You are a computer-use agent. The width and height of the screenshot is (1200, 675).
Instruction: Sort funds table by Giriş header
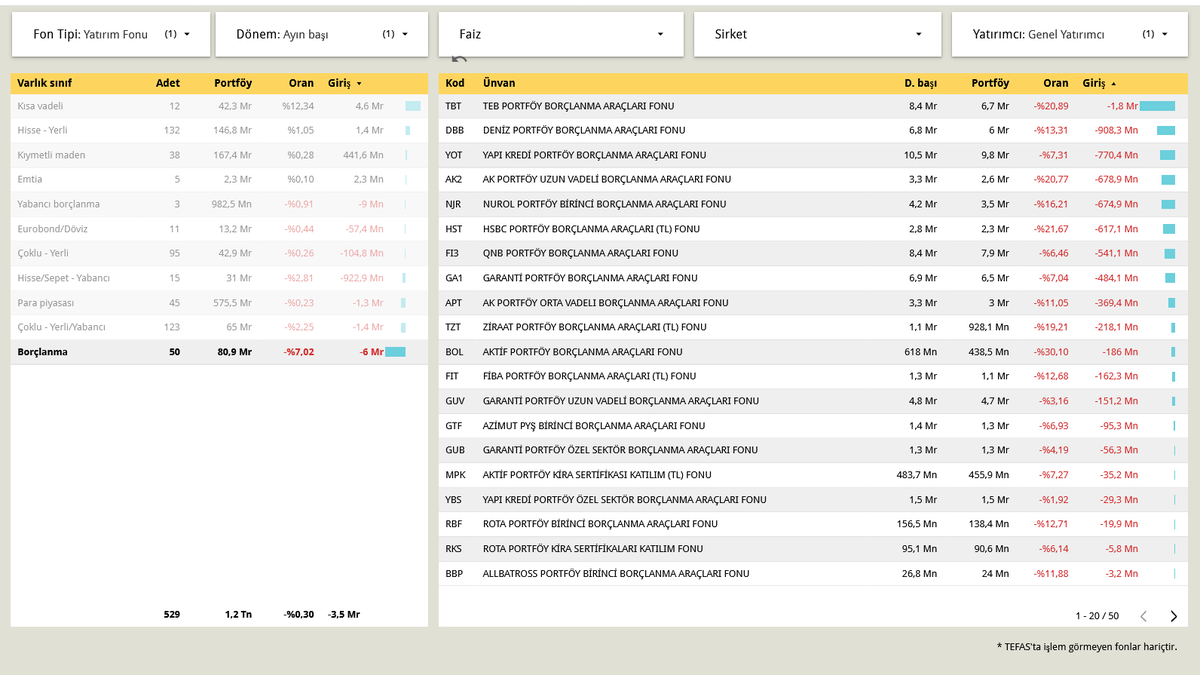pyautogui.click(x=1100, y=83)
